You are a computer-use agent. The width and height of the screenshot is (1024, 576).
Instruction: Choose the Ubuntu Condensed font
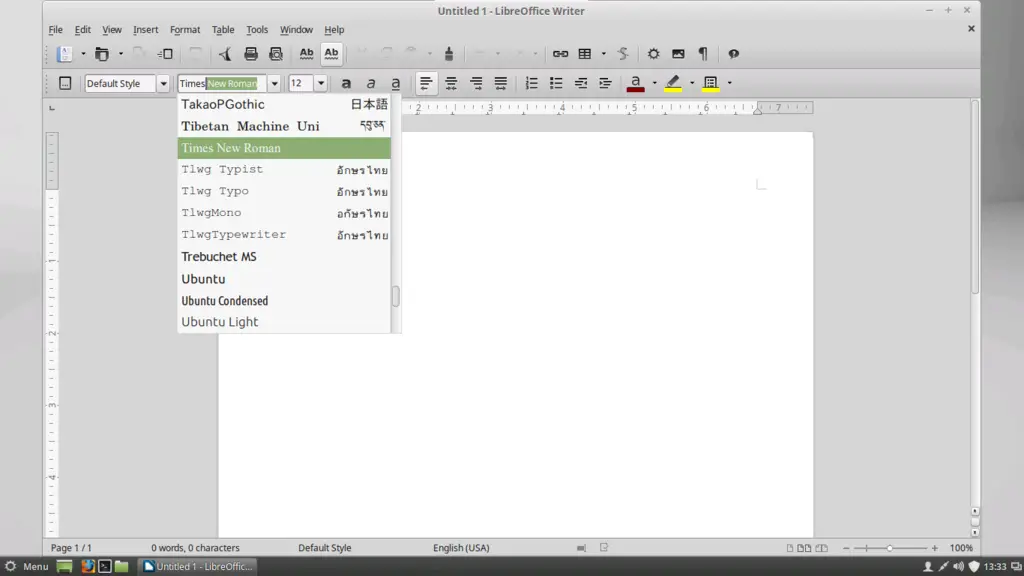click(x=284, y=300)
